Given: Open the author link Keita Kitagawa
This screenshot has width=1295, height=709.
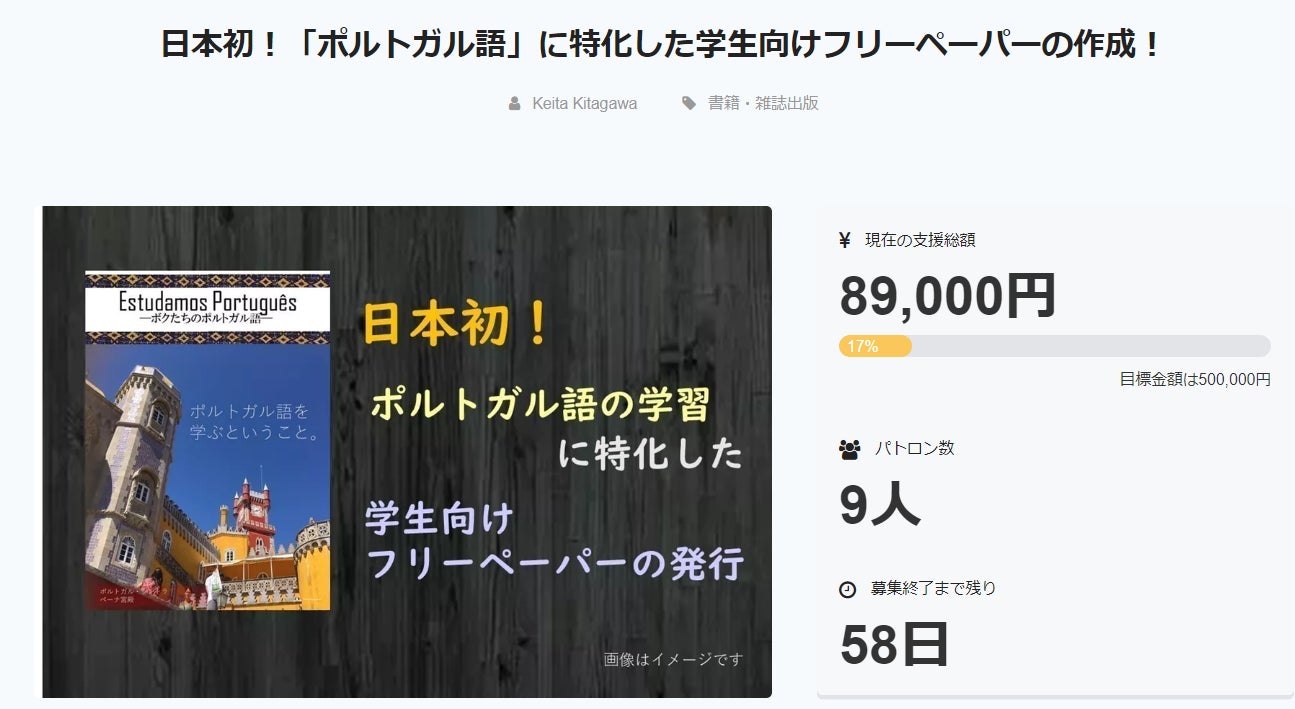Looking at the screenshot, I should point(584,103).
